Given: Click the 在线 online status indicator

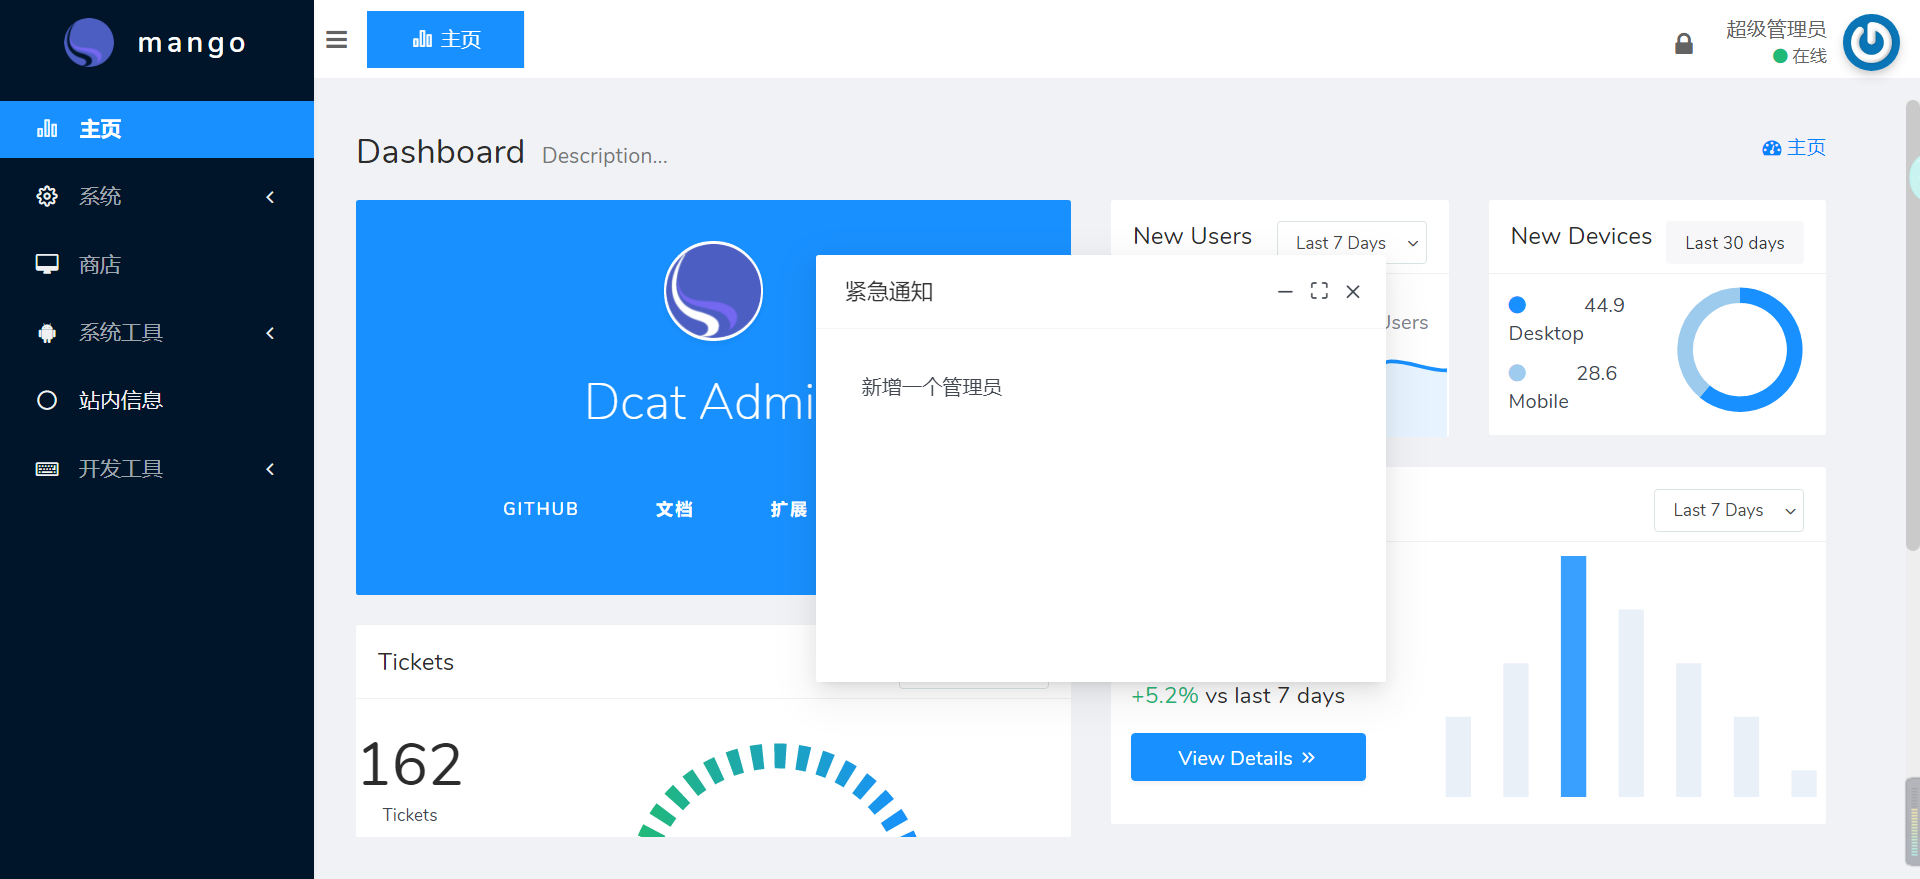Looking at the screenshot, I should pos(1800,56).
